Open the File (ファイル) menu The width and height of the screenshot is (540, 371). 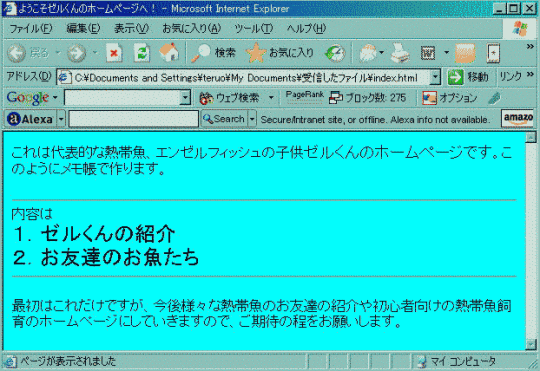[31, 29]
